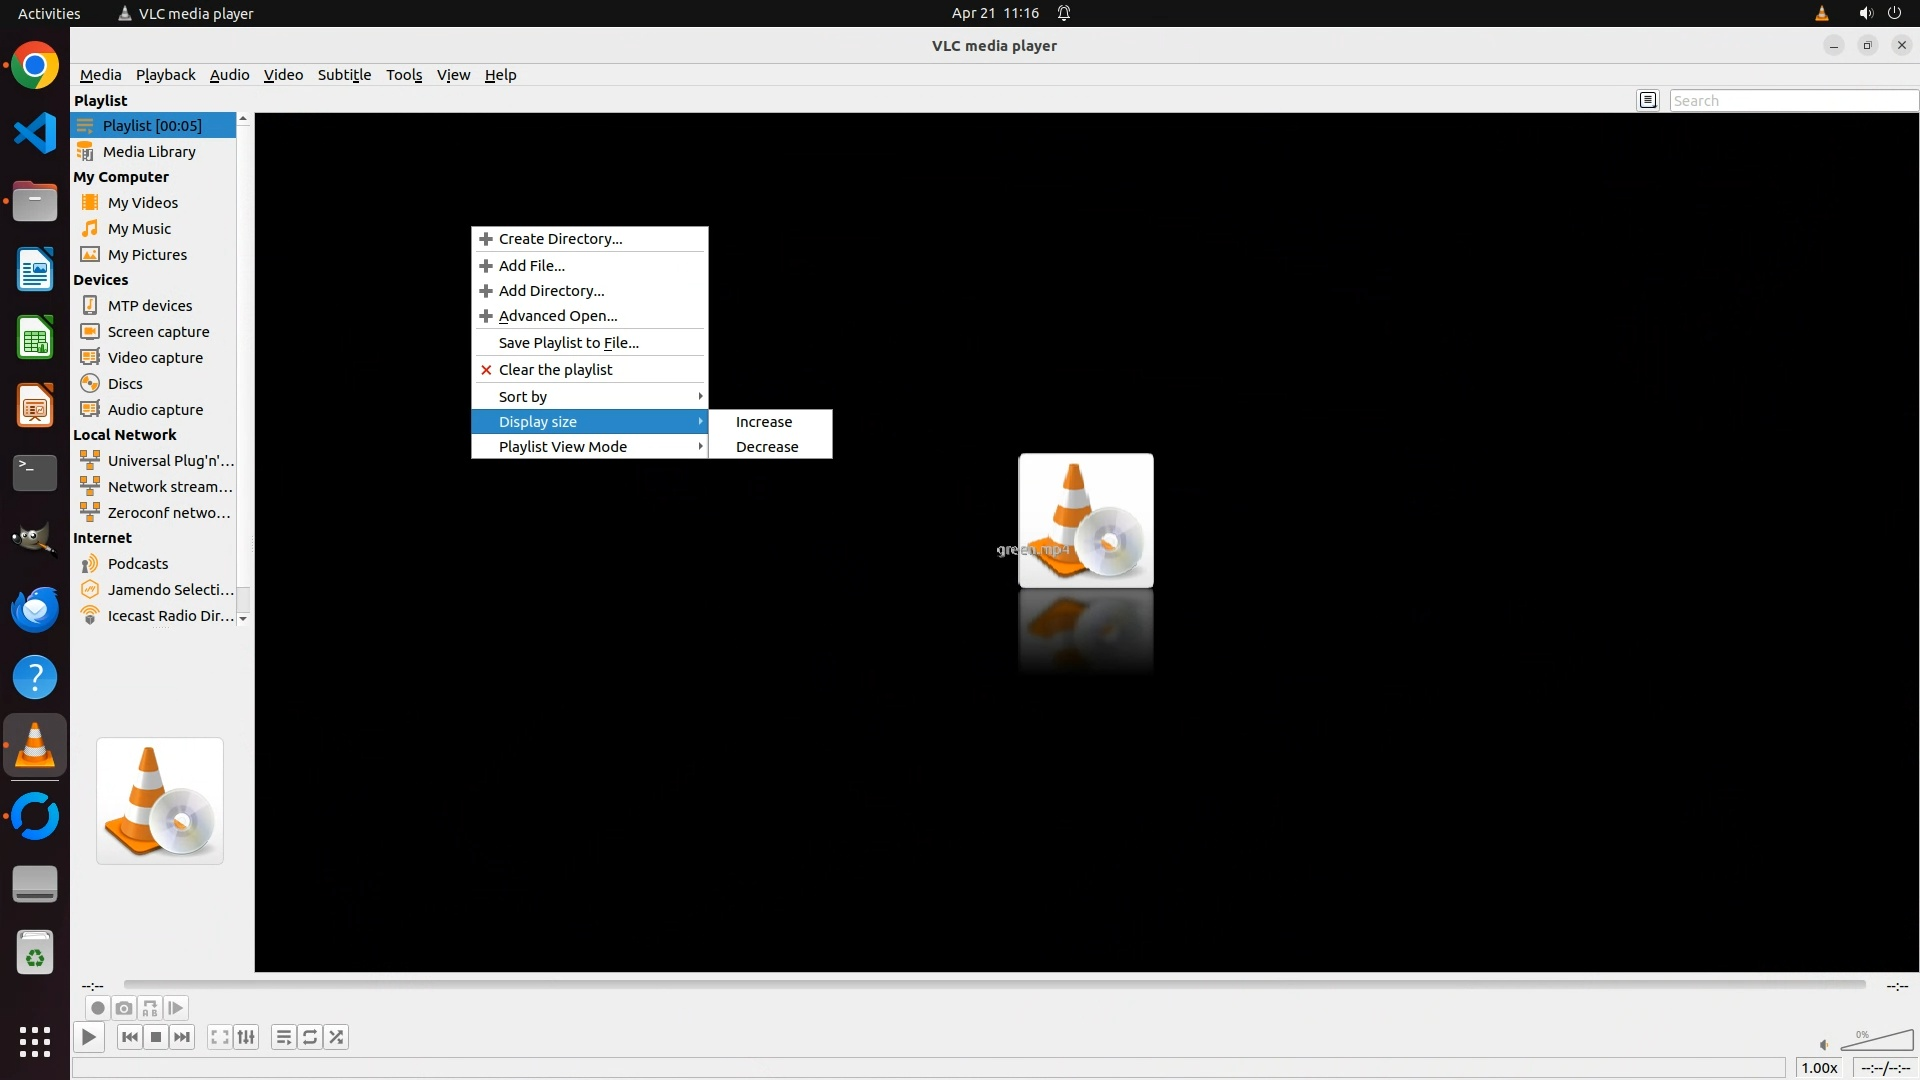
Task: Open extended settings equalizer icon
Action: [246, 1037]
